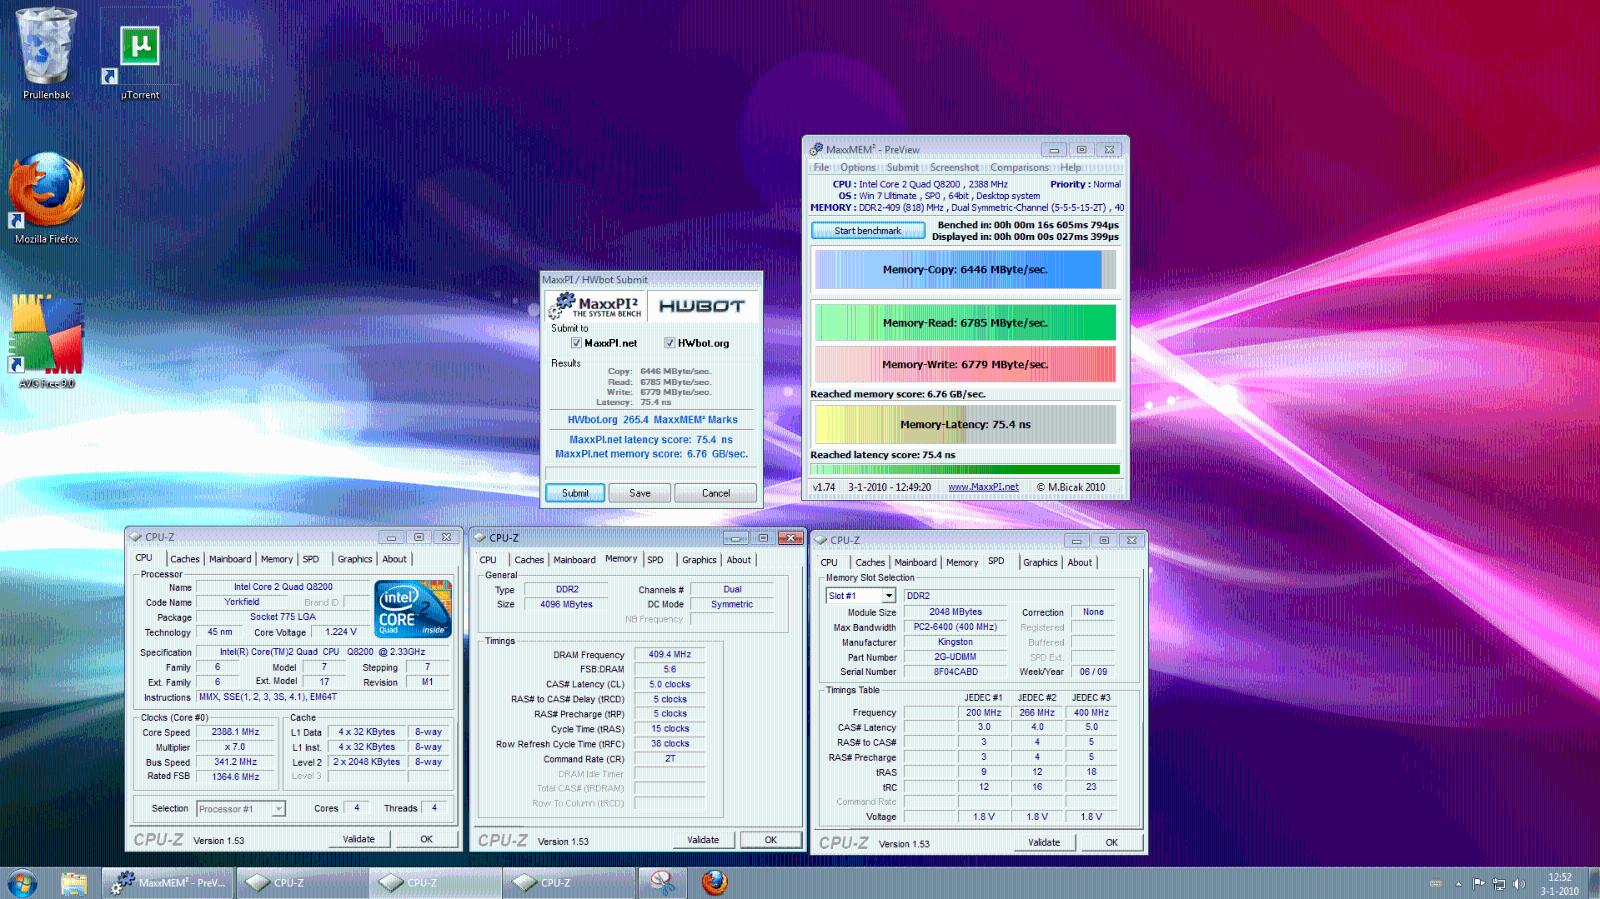
Task: Open the SPD tab in middle CPU-Z
Action: tap(655, 560)
